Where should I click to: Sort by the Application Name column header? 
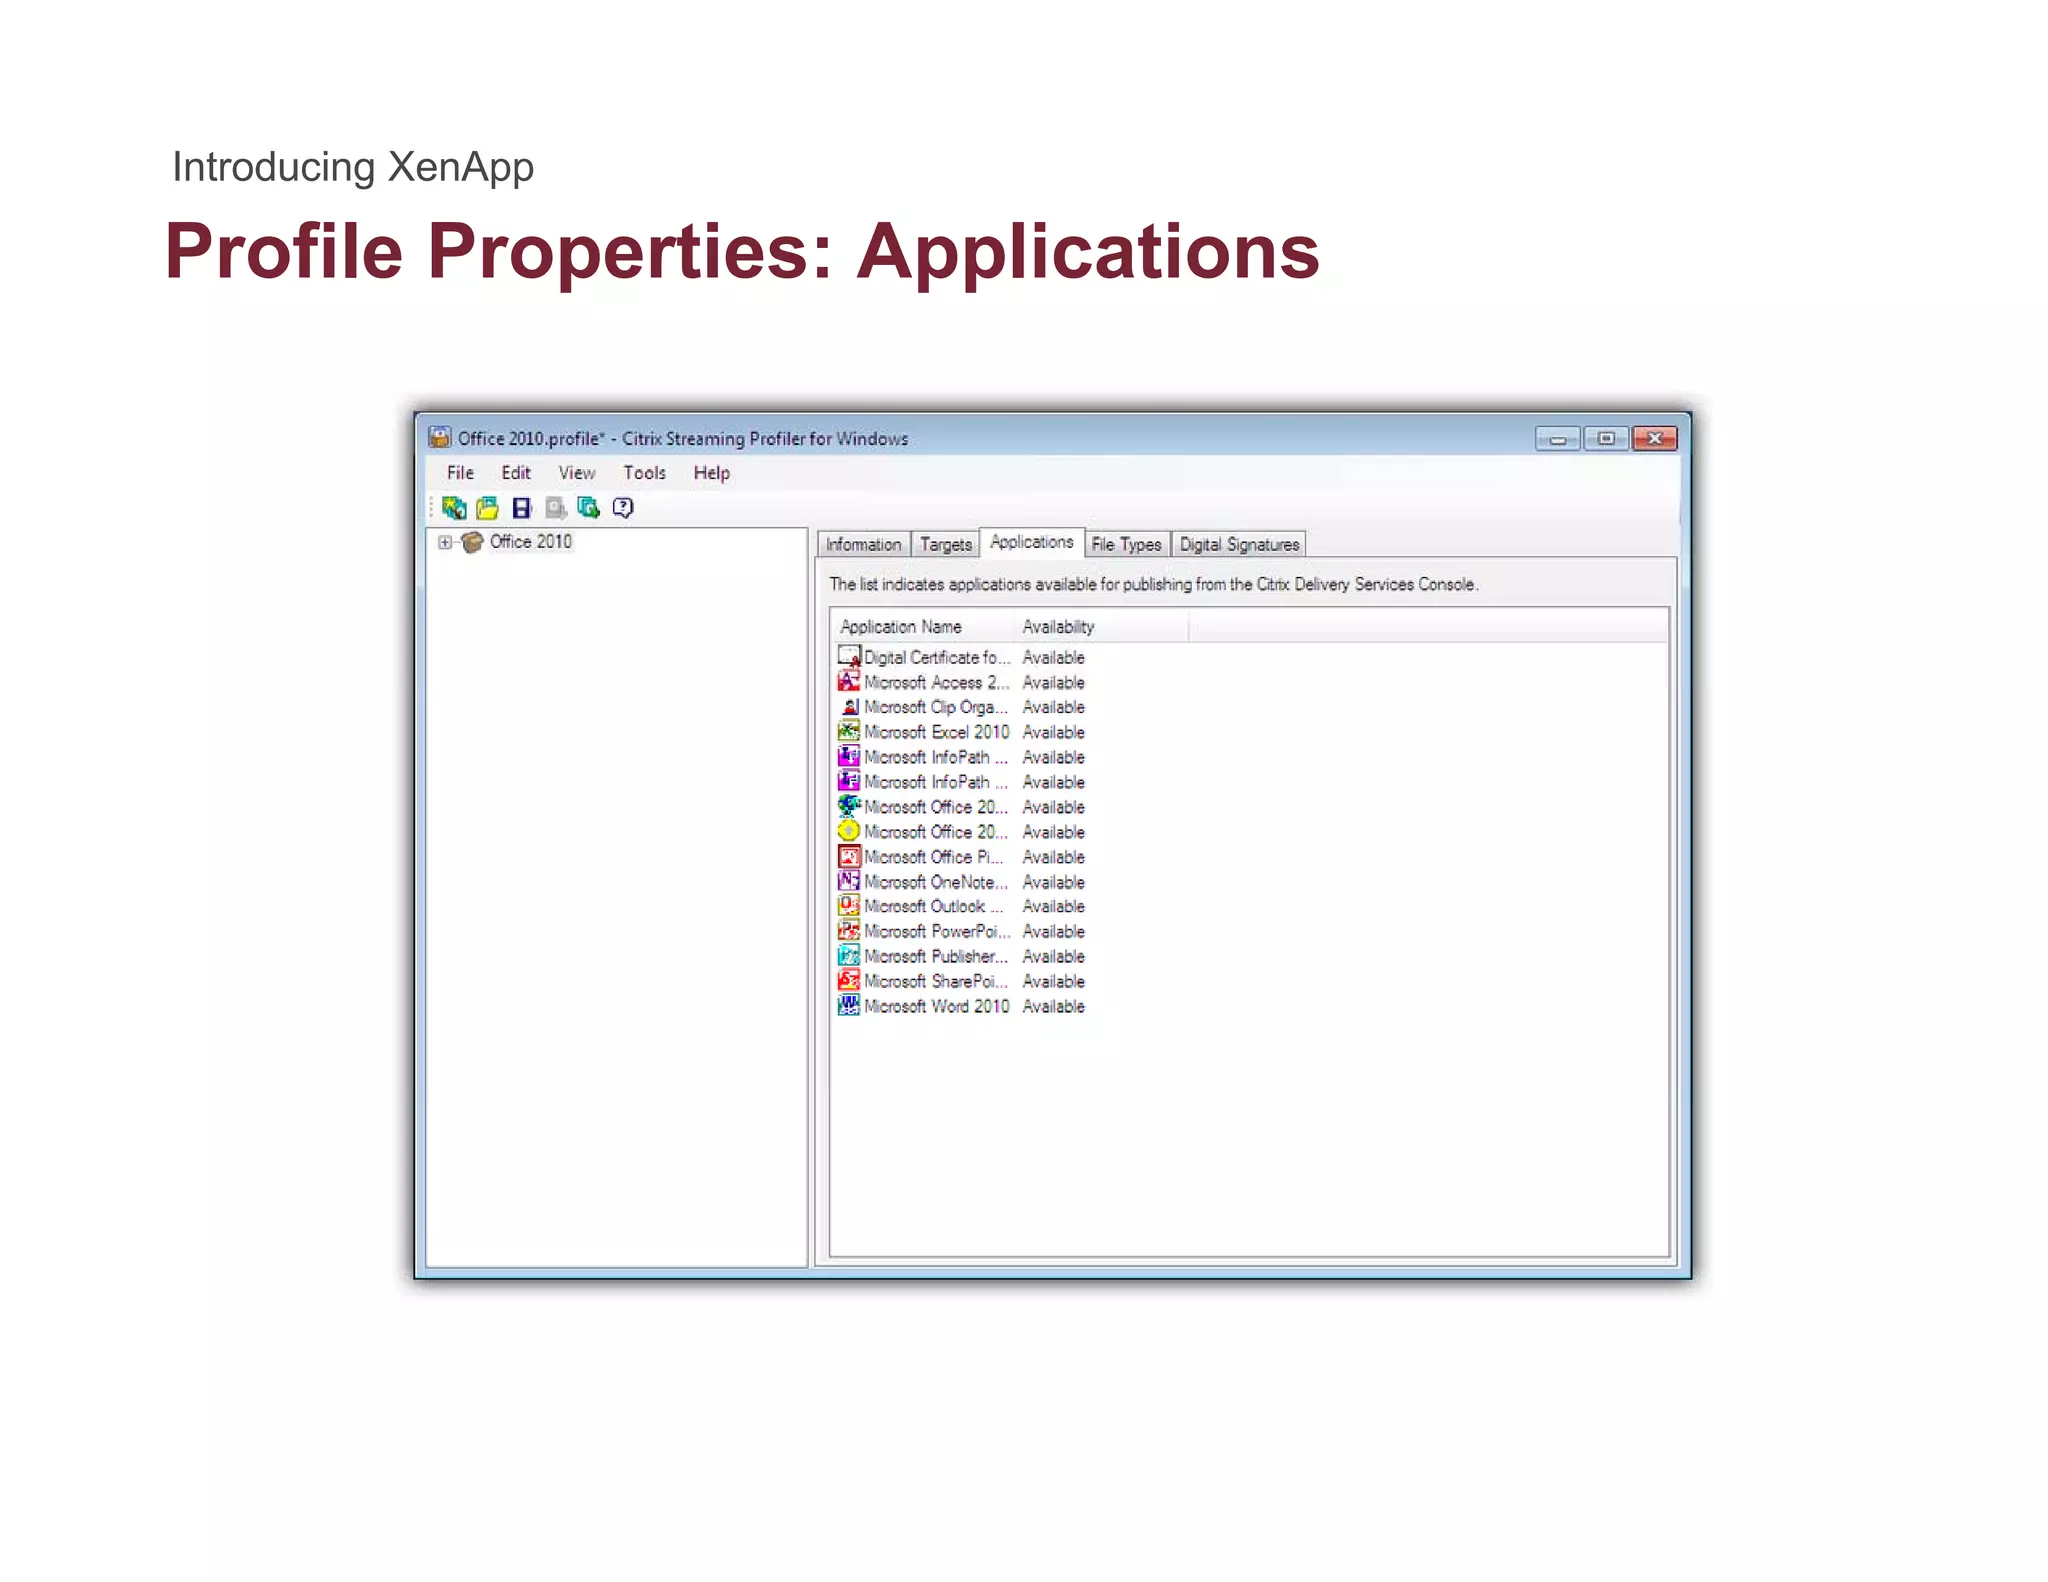tap(922, 627)
